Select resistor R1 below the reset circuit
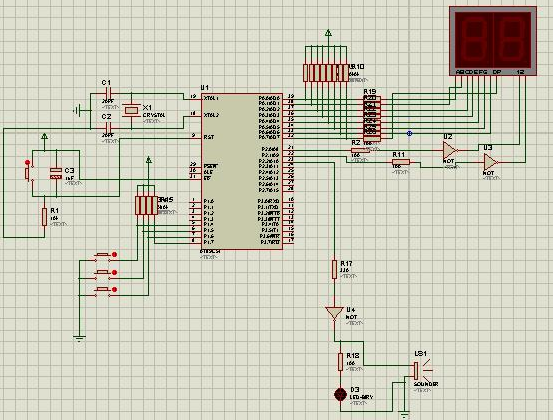This screenshot has width=553, height=420. [44, 217]
